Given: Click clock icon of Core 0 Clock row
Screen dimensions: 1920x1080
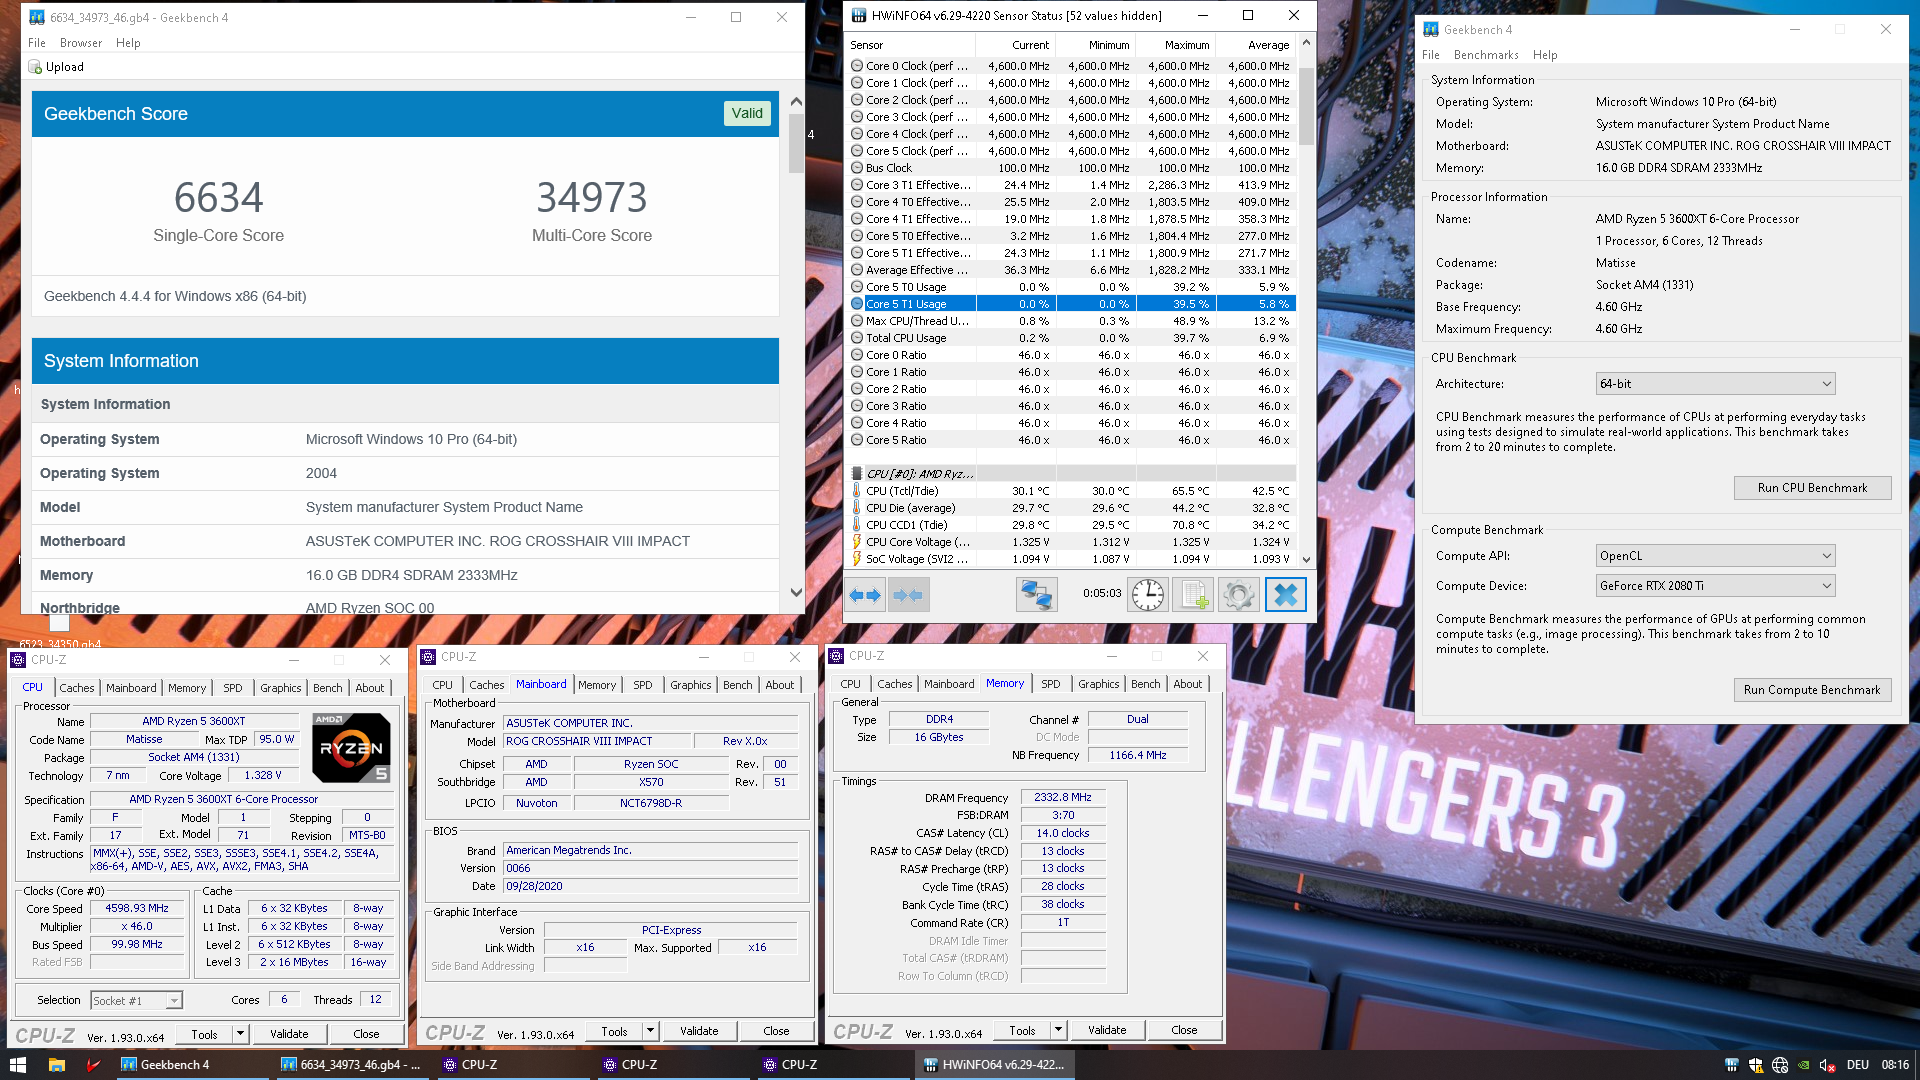Looking at the screenshot, I should tap(857, 66).
